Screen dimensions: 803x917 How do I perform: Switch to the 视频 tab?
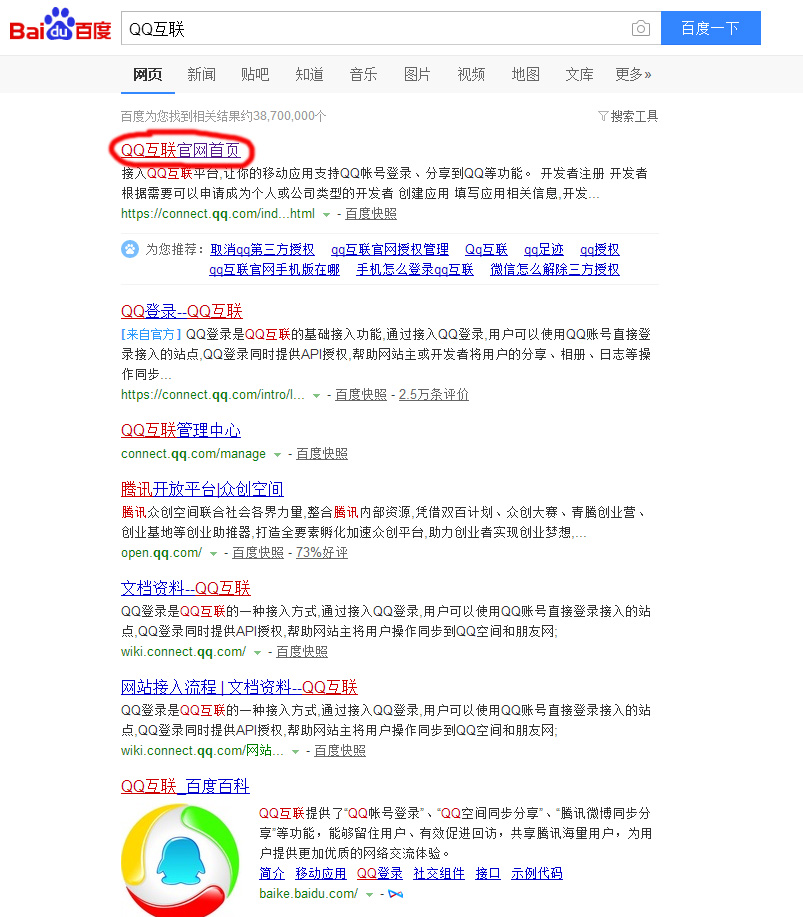pos(470,73)
